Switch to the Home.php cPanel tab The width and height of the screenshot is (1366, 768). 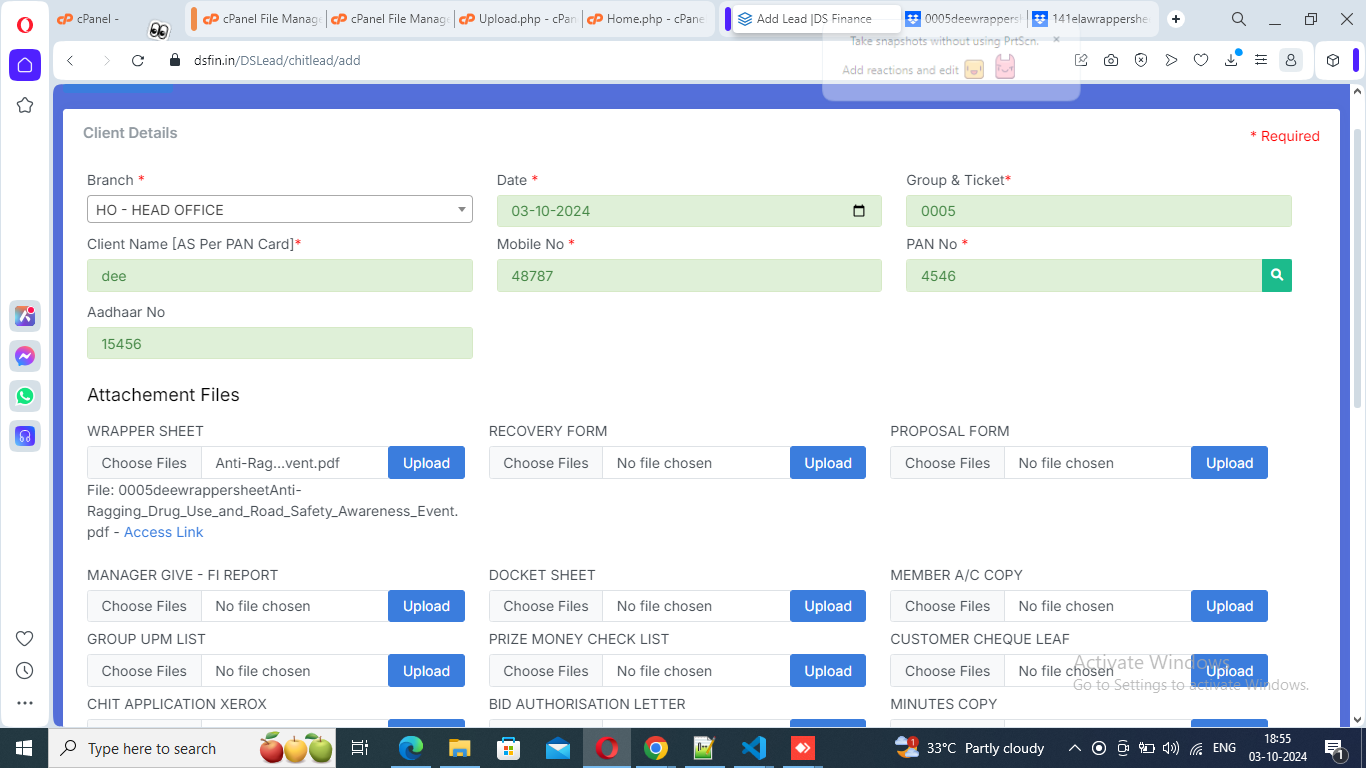(646, 19)
